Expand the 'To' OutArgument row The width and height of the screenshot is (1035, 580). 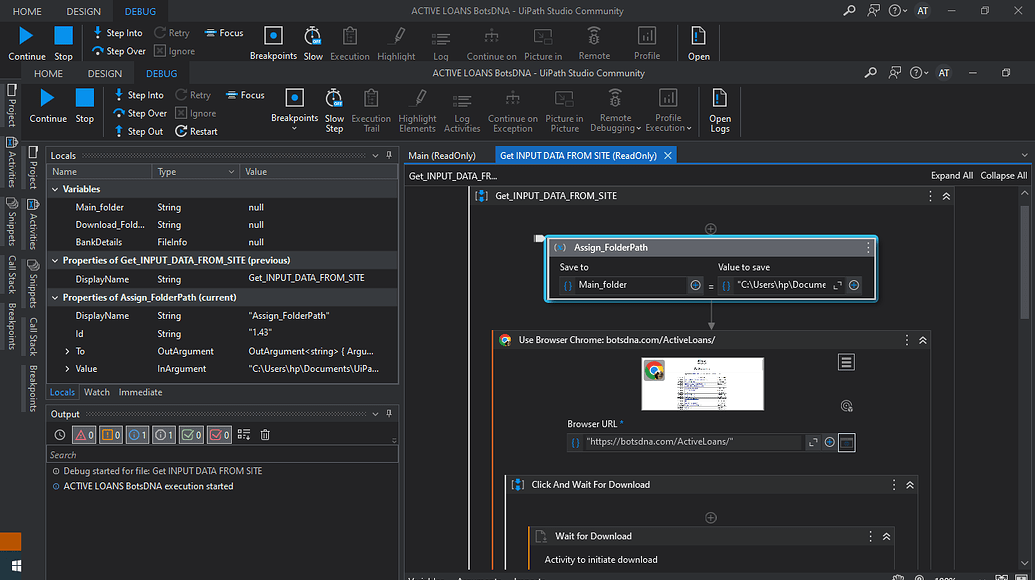click(x=67, y=351)
